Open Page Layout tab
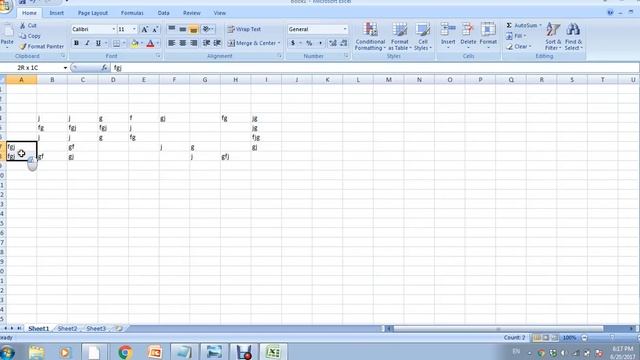The image size is (640, 360). pos(93,13)
